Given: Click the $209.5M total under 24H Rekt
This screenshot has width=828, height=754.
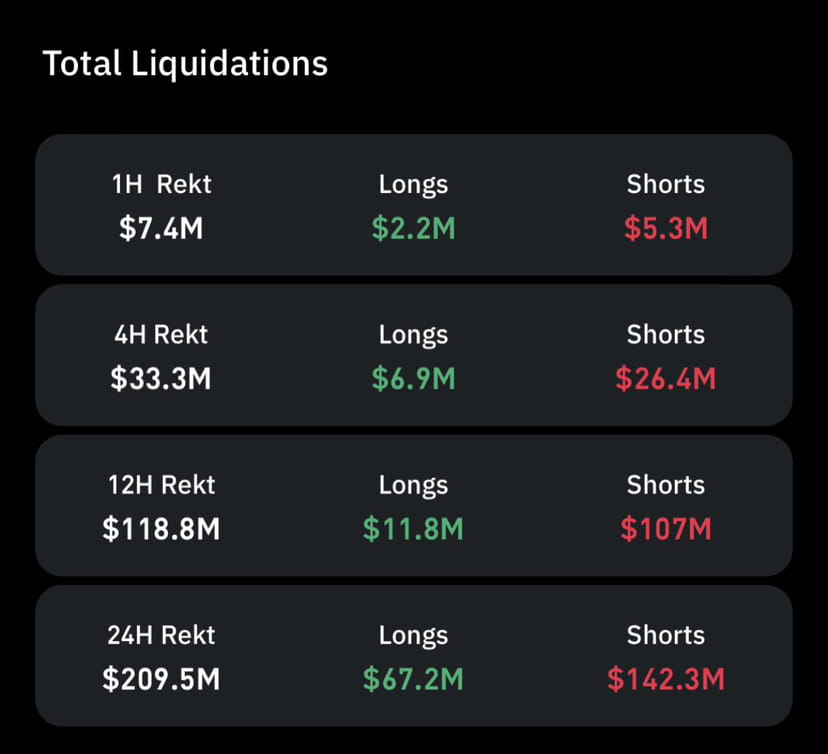Looking at the screenshot, I should [x=161, y=679].
